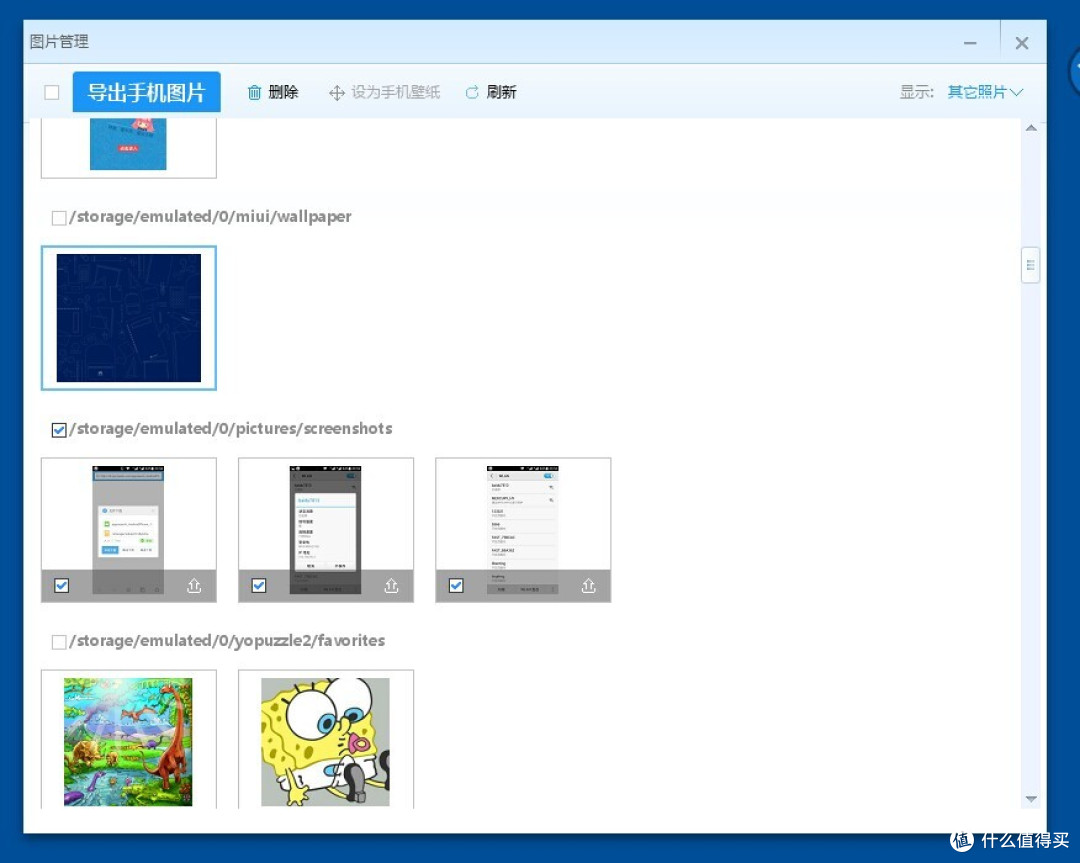Click export icon on third screenshot thumbnail
This screenshot has width=1080, height=863.
588,585
